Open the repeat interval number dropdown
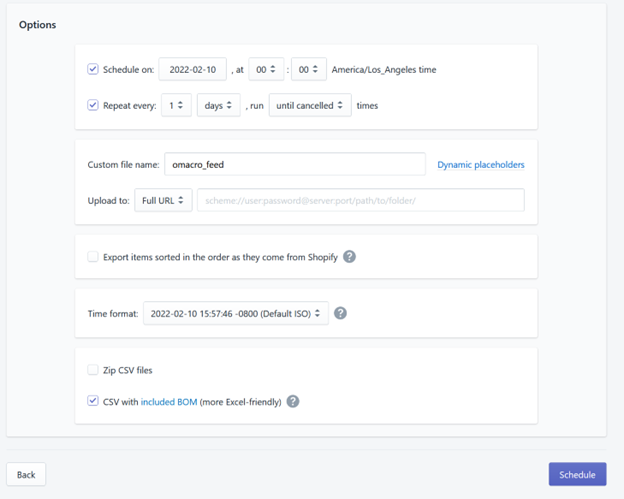The image size is (624, 499). point(176,105)
